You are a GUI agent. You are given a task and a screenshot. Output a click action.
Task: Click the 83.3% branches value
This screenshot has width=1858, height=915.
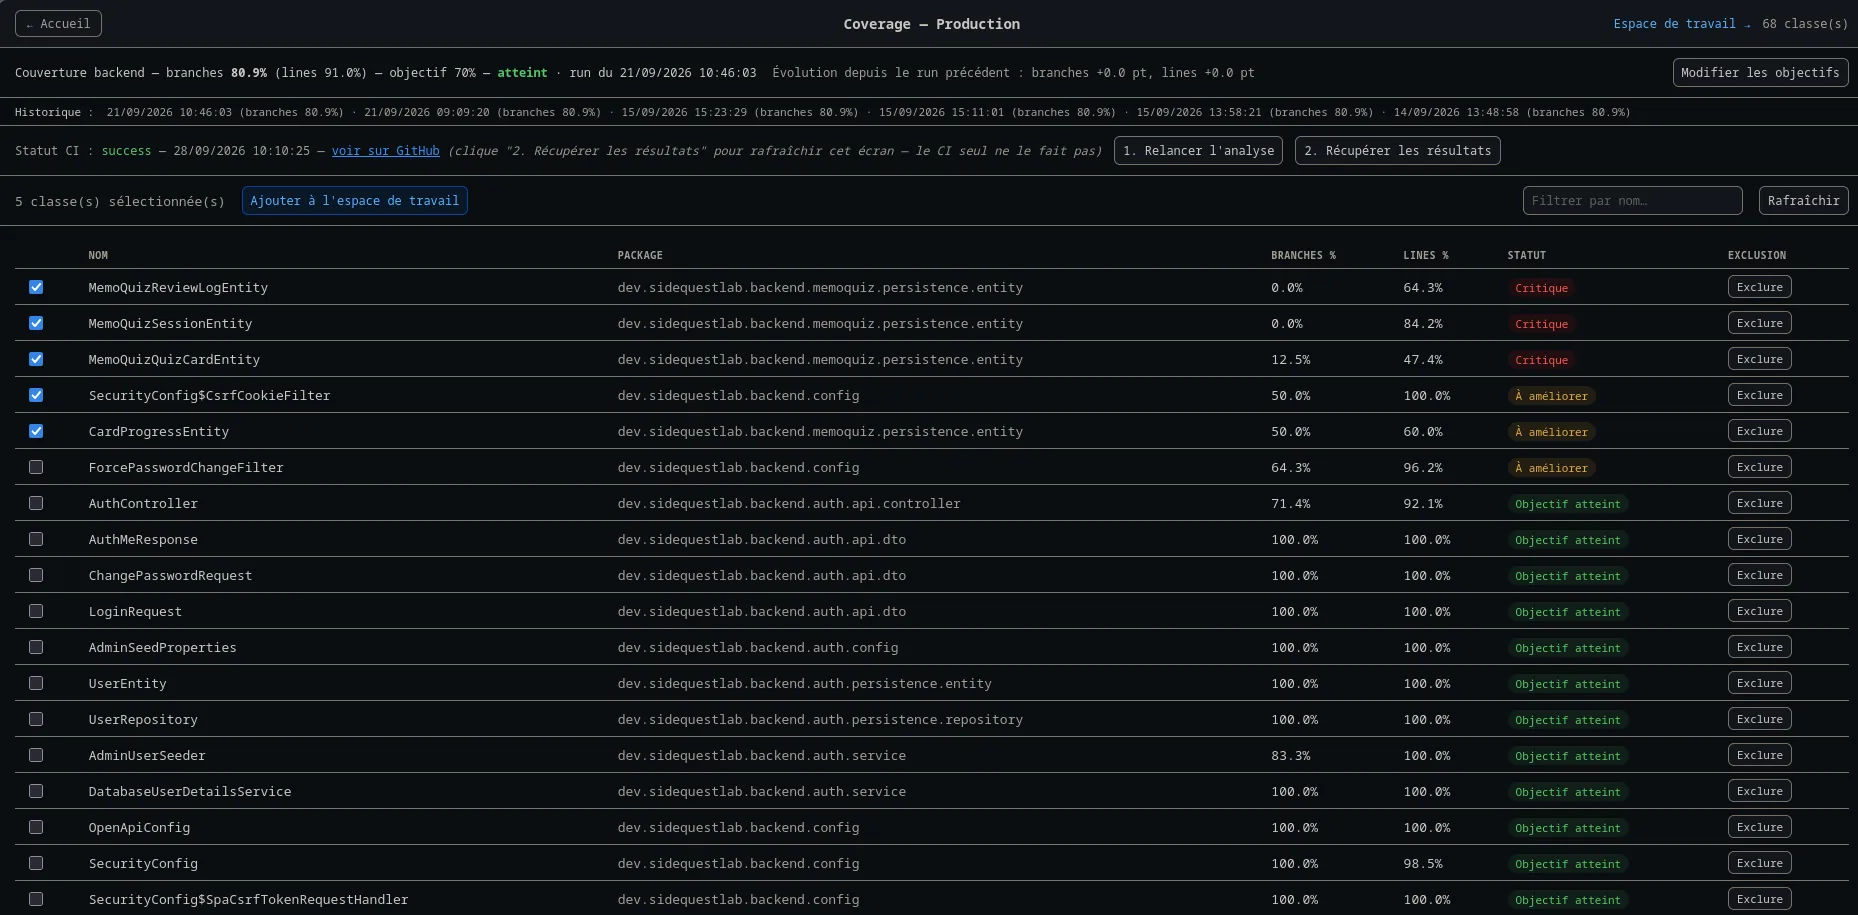coord(1290,755)
